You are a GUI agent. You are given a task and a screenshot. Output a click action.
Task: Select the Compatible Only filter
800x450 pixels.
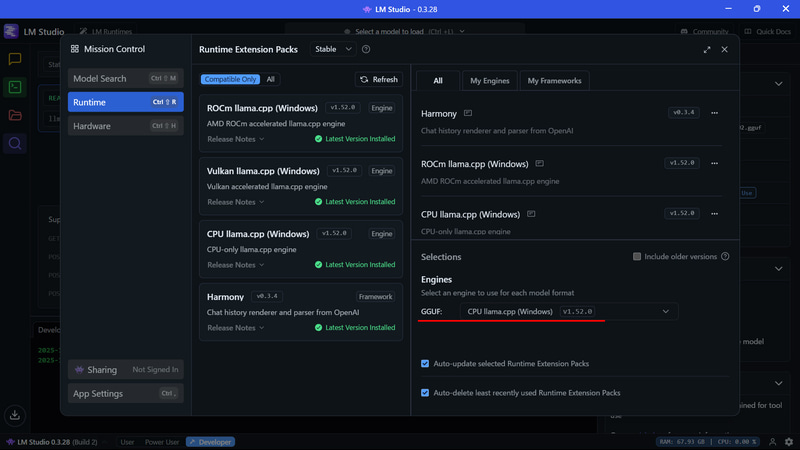pyautogui.click(x=230, y=79)
